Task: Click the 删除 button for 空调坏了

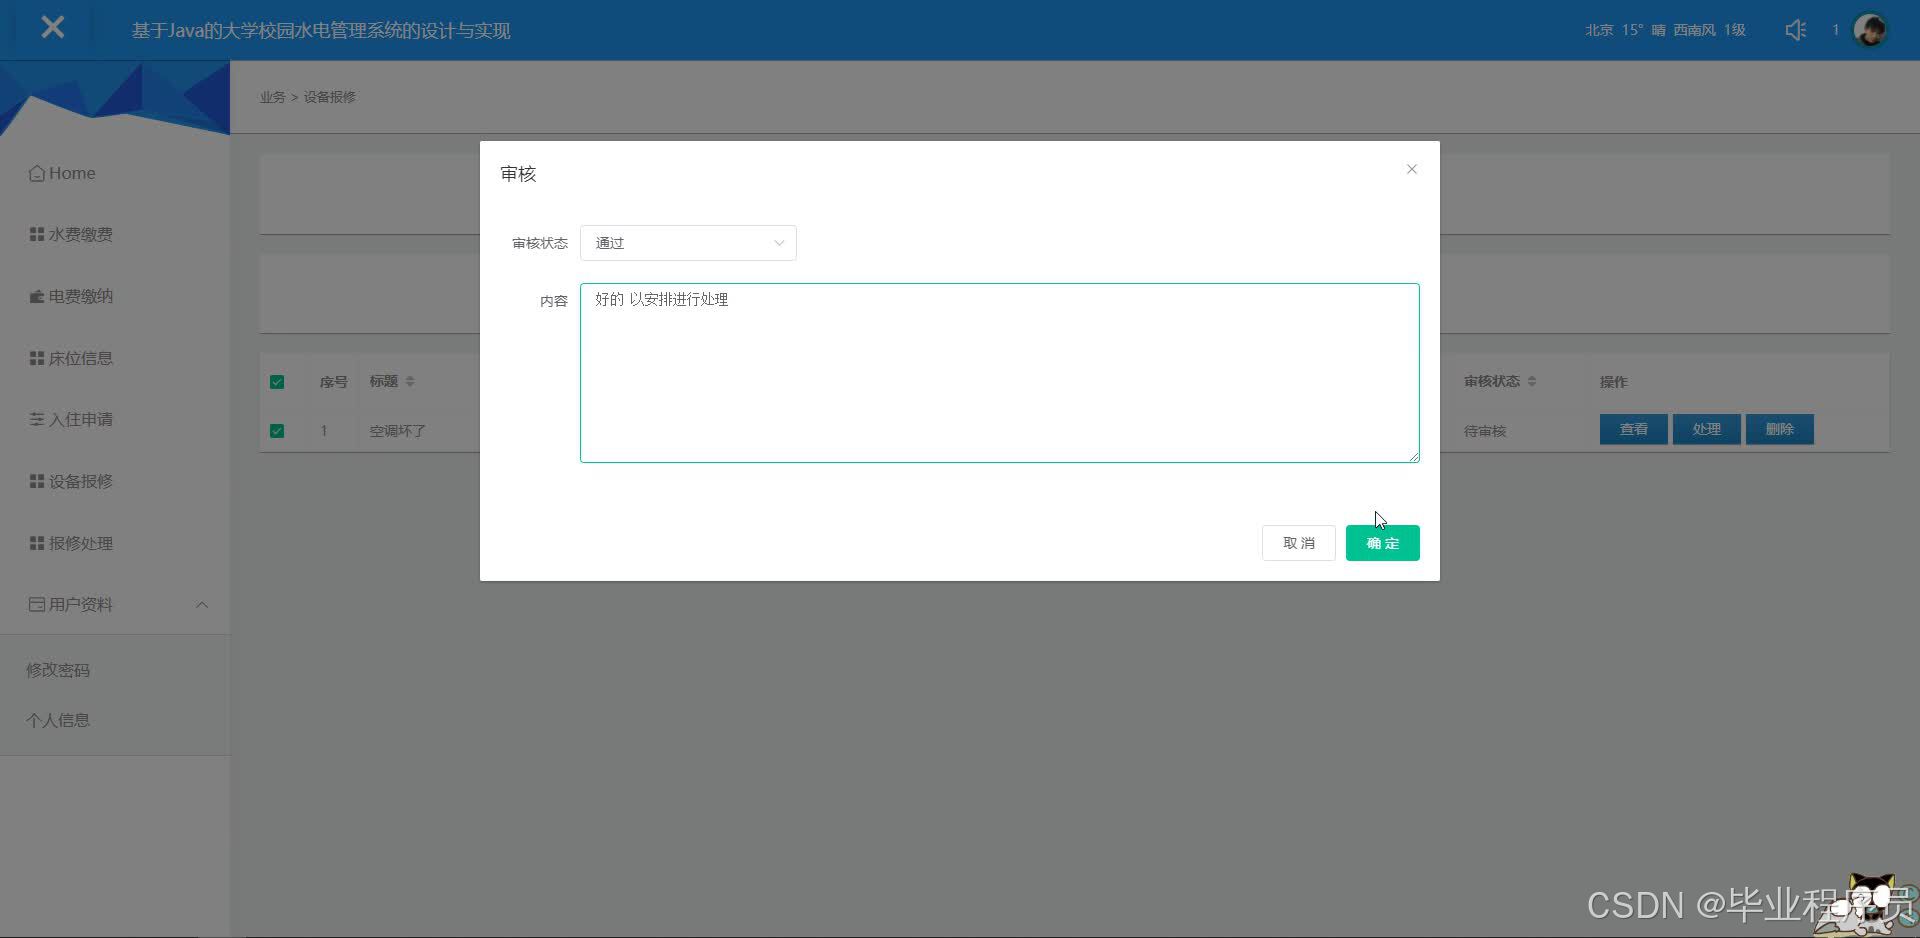Action: 1780,429
